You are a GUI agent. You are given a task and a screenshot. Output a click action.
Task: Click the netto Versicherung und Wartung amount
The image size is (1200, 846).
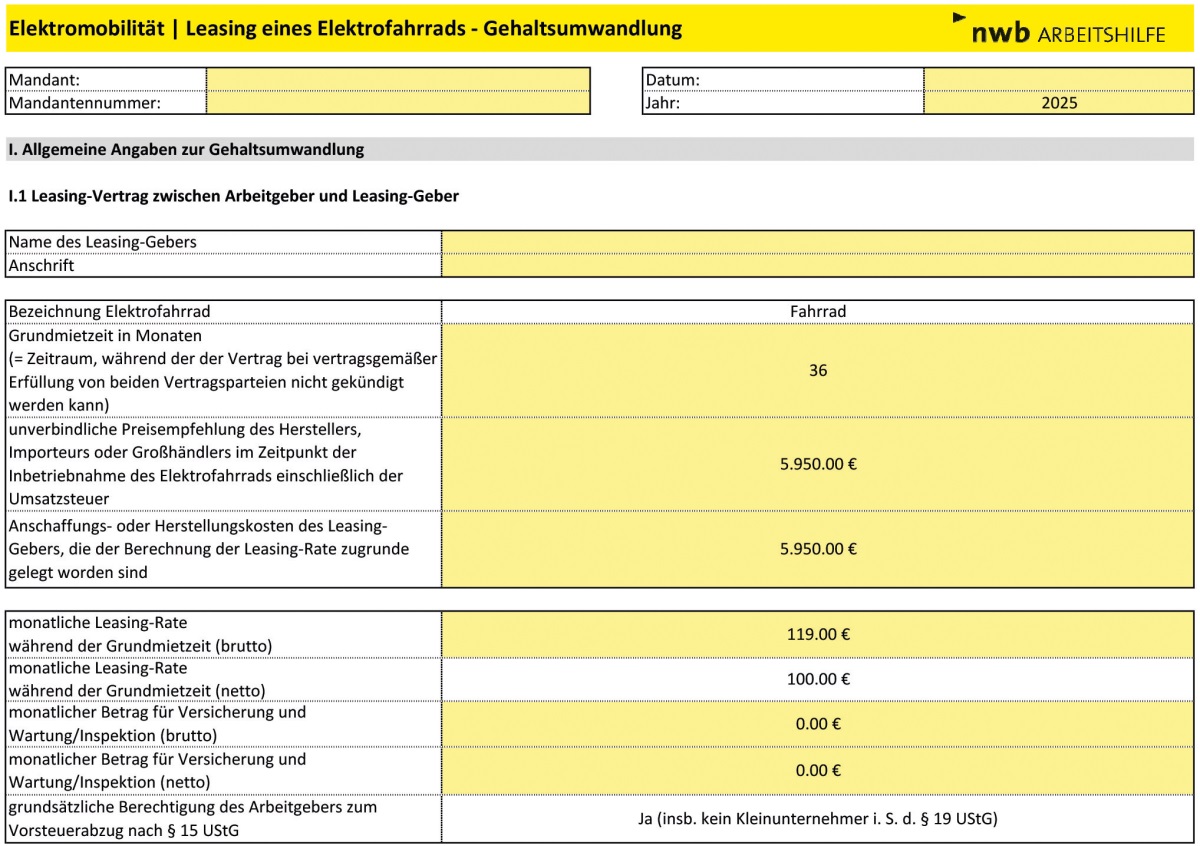817,770
